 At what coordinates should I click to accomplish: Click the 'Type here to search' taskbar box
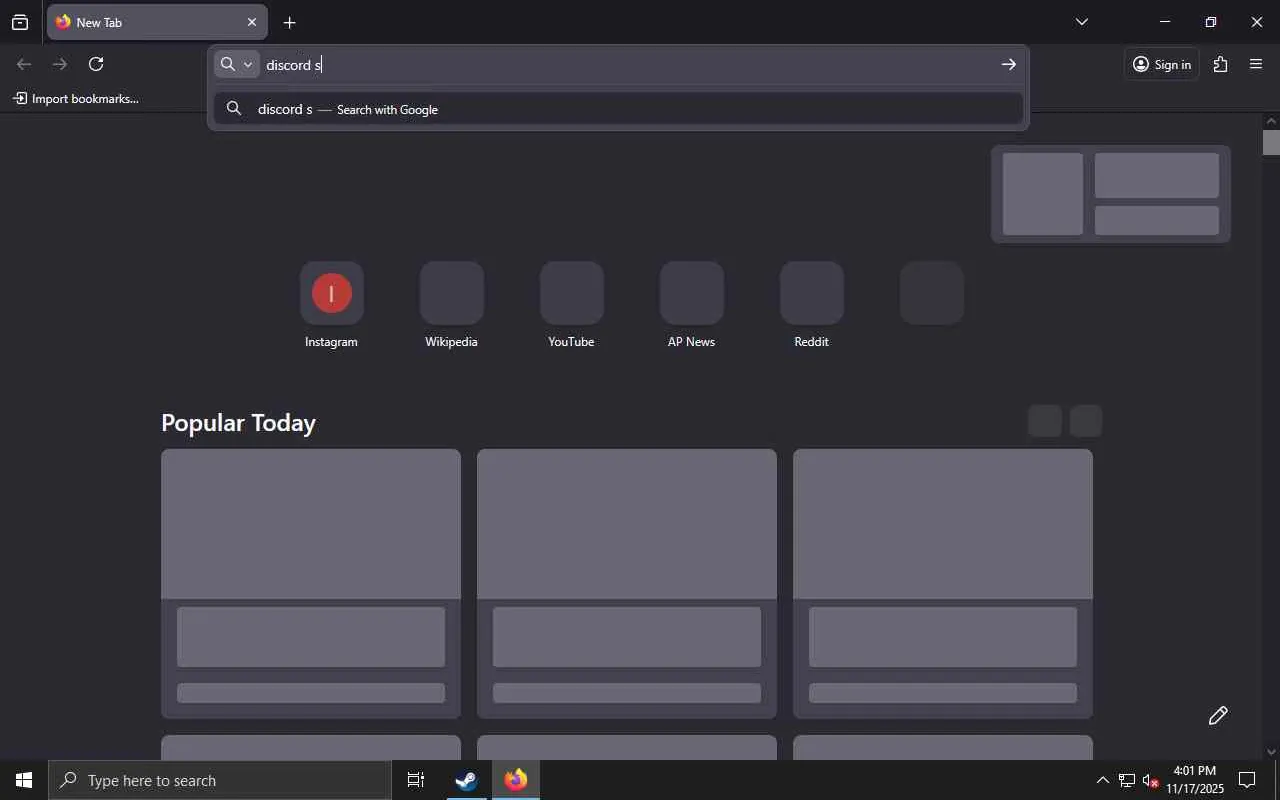pos(220,780)
